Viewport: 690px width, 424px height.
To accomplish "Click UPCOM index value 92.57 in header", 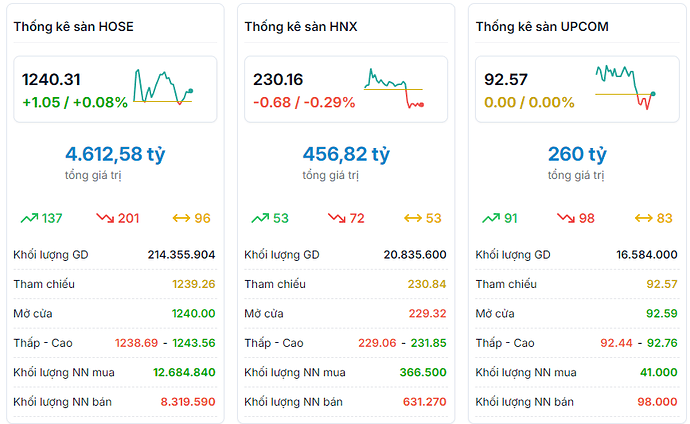I will (506, 80).
